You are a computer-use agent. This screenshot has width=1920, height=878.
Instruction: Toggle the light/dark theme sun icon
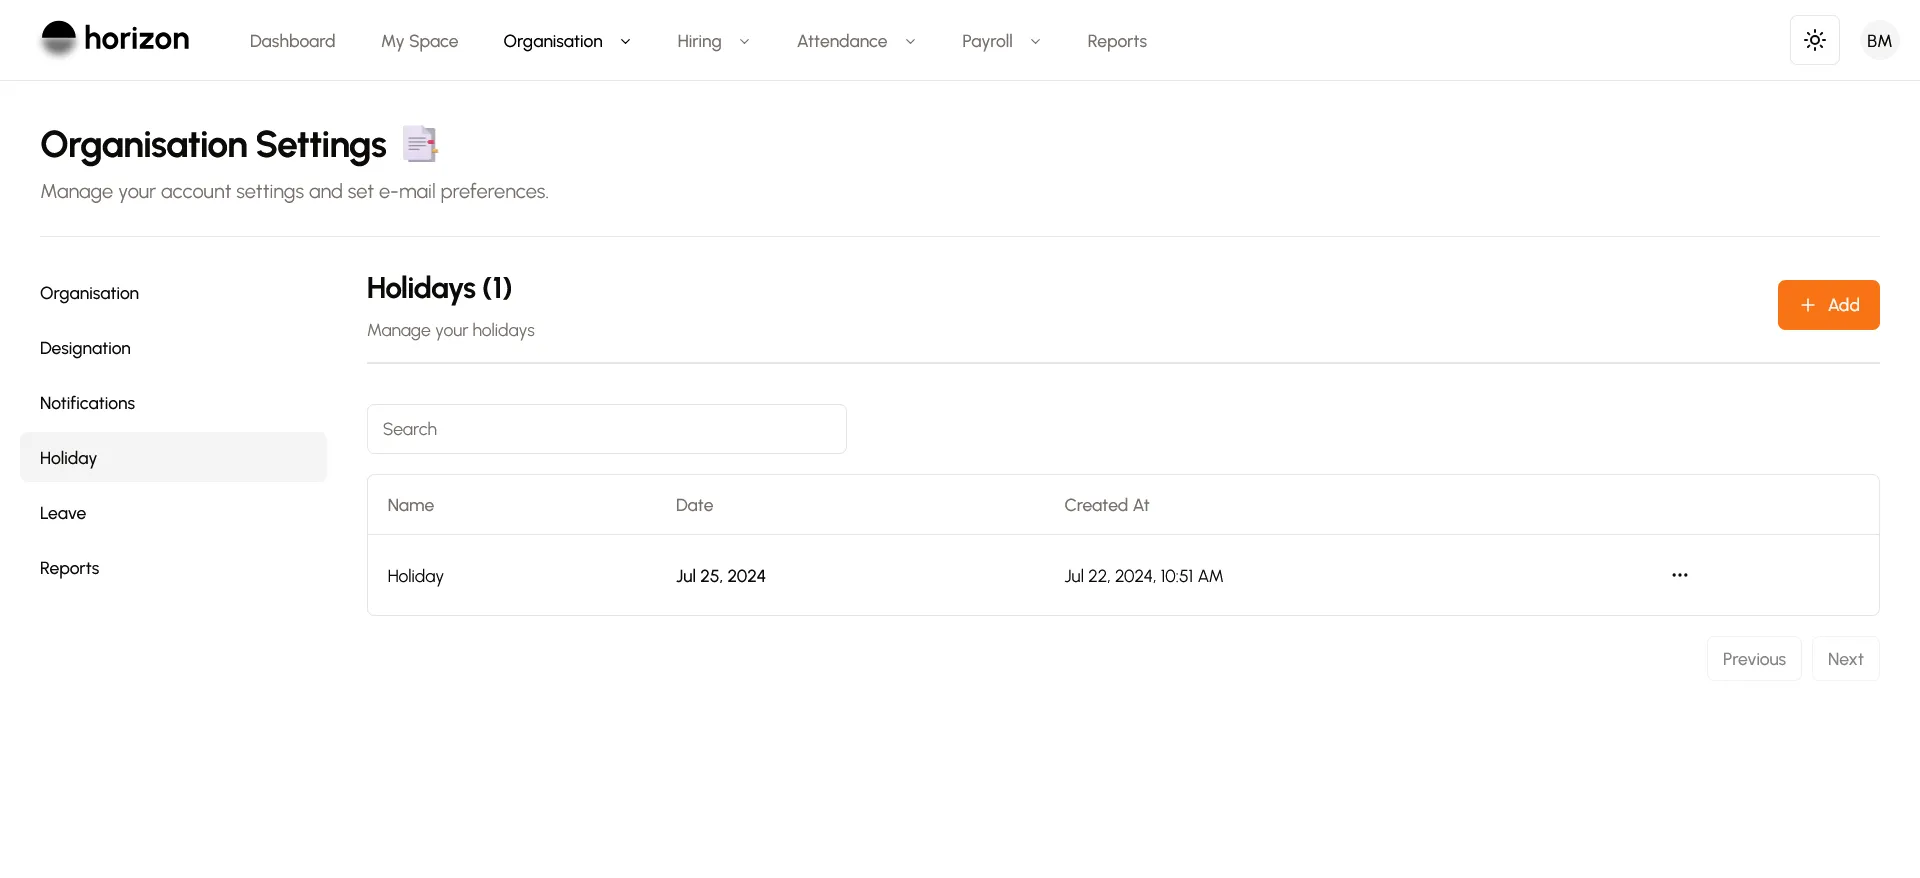(1814, 40)
